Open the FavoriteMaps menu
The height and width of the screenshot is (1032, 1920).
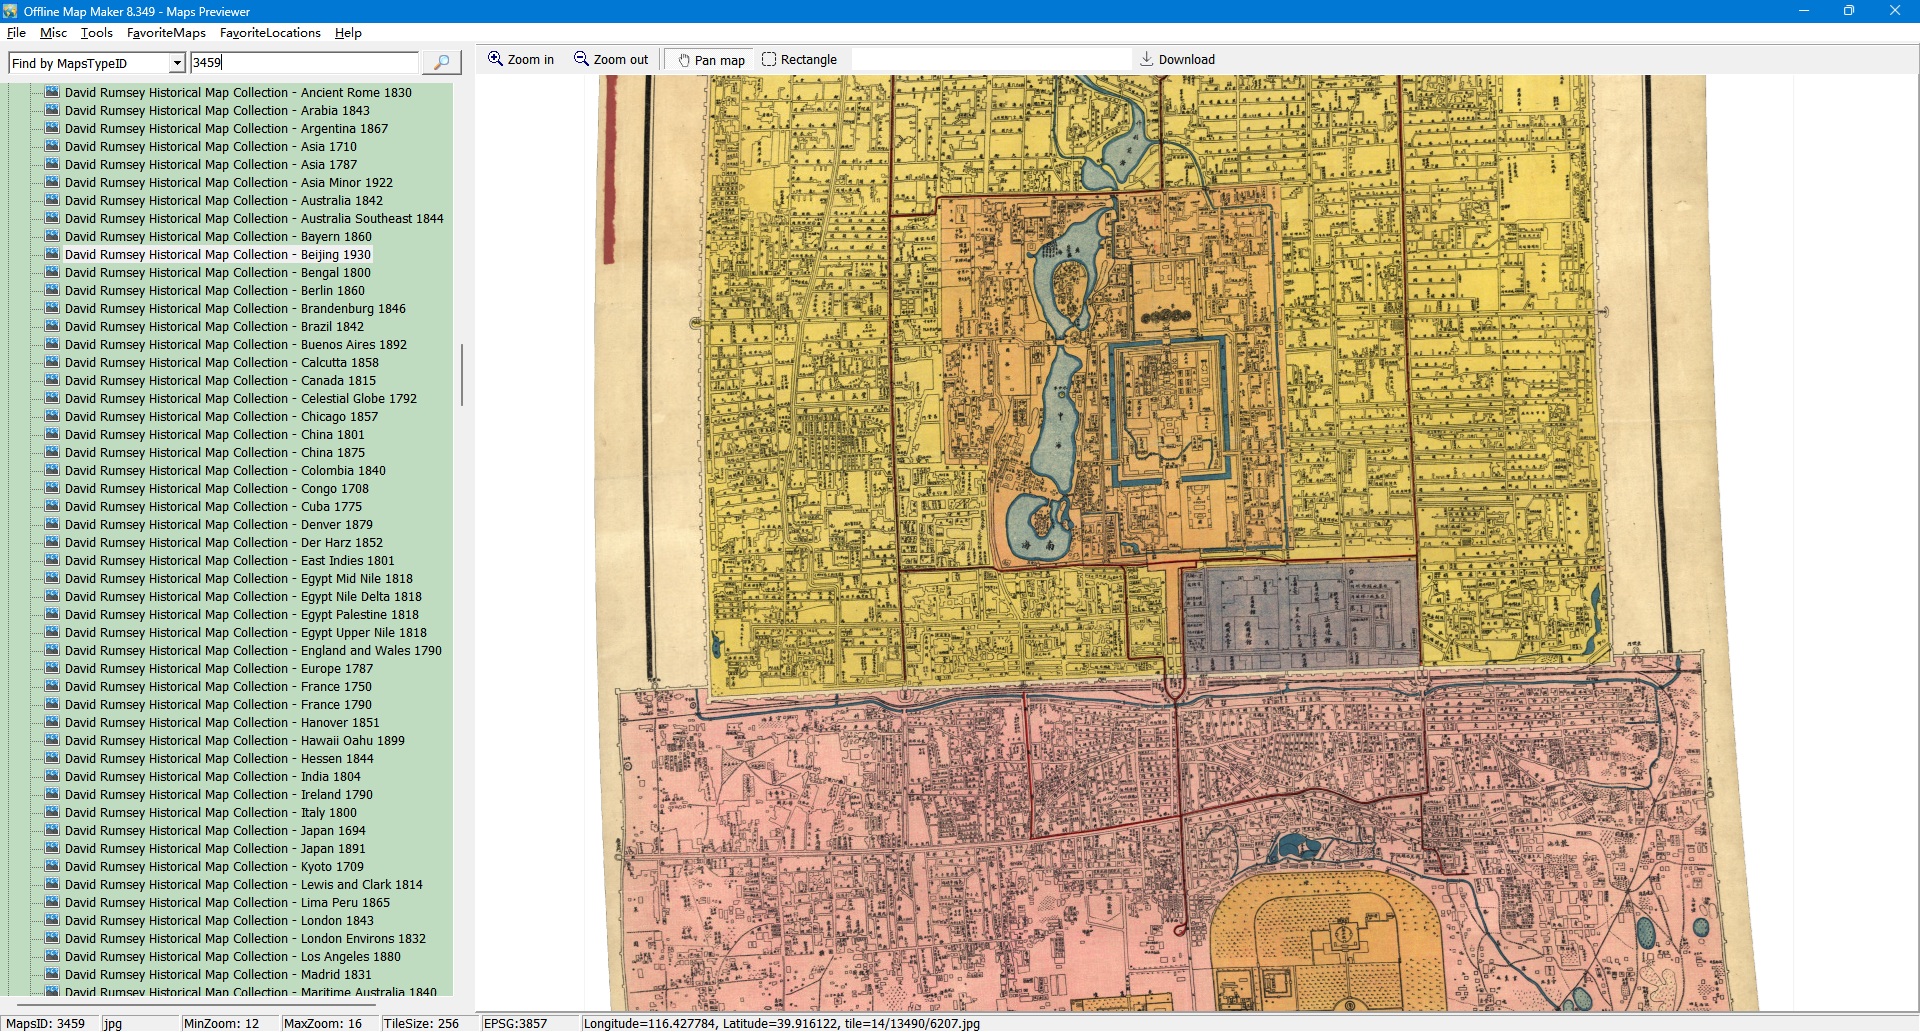pyautogui.click(x=166, y=33)
